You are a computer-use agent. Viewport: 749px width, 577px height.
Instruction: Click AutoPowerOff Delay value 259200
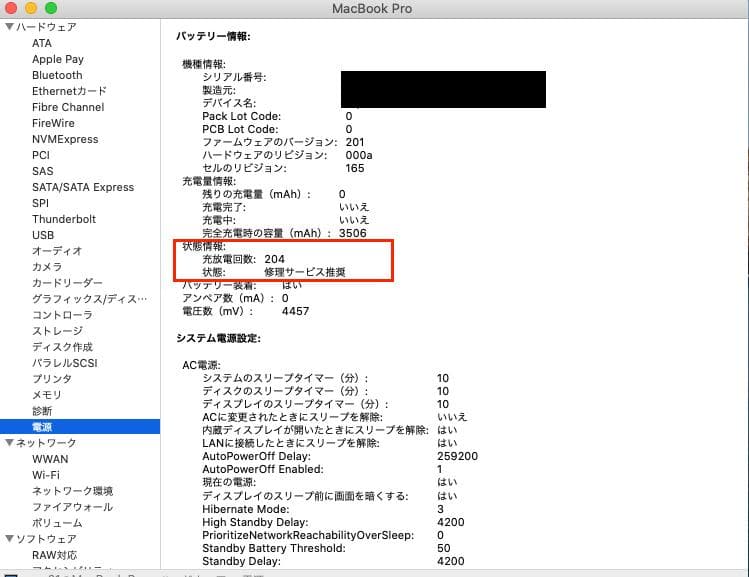pos(457,456)
